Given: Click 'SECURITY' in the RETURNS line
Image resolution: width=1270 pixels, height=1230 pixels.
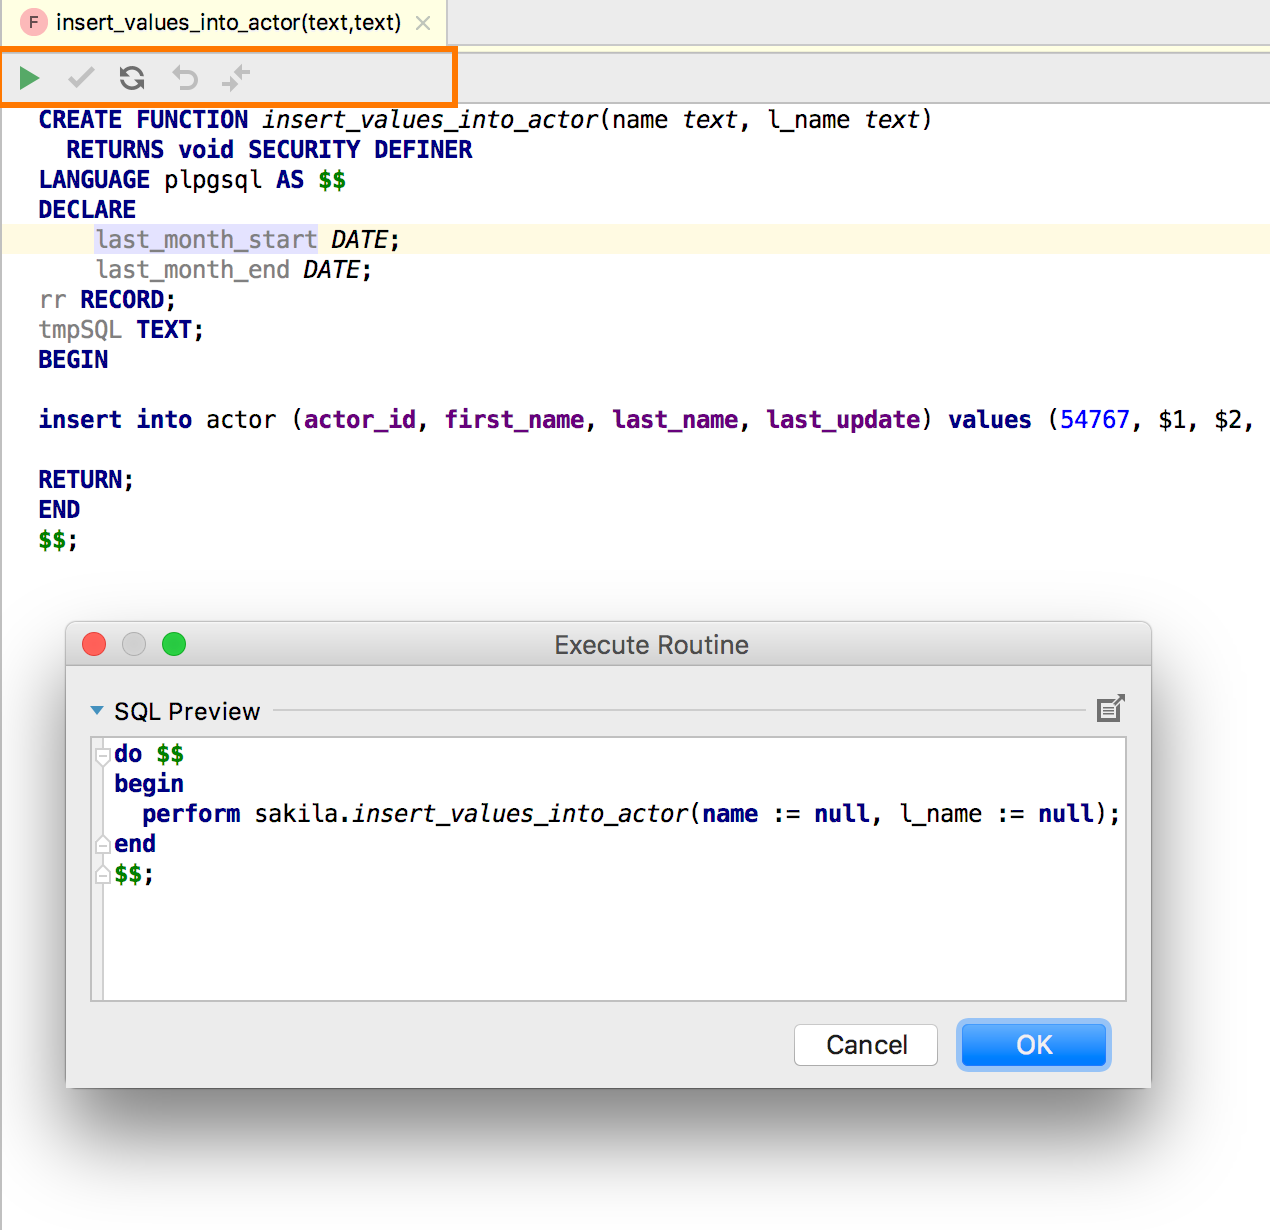Looking at the screenshot, I should click(304, 150).
